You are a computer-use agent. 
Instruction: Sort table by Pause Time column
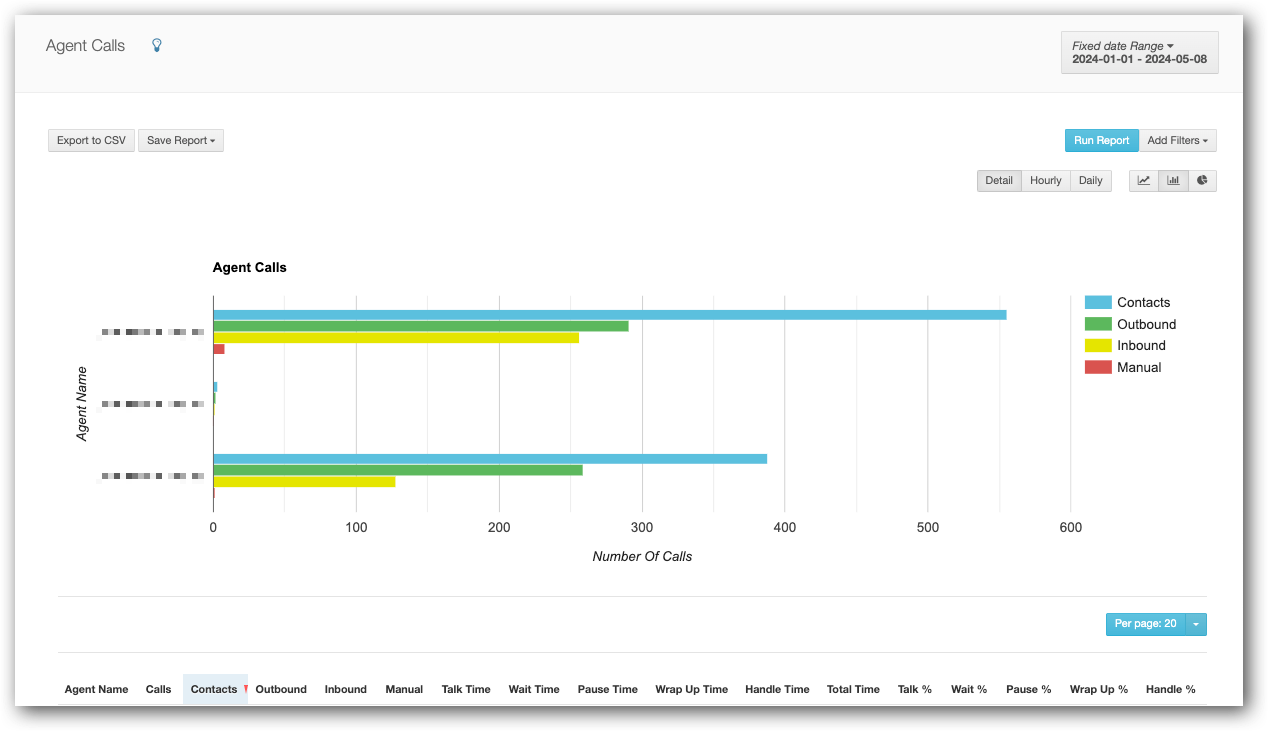[607, 689]
